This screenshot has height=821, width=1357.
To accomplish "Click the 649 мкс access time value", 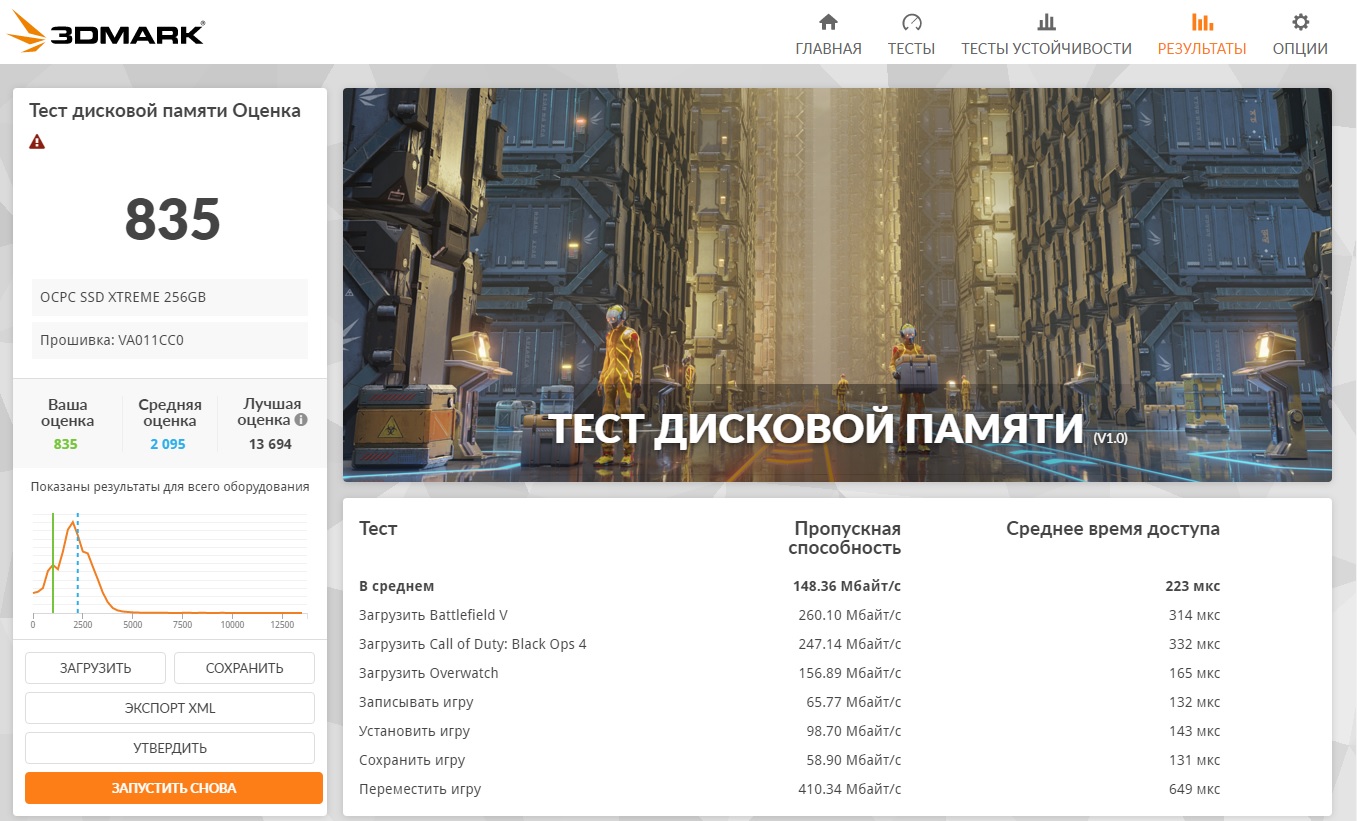I will (1194, 789).
